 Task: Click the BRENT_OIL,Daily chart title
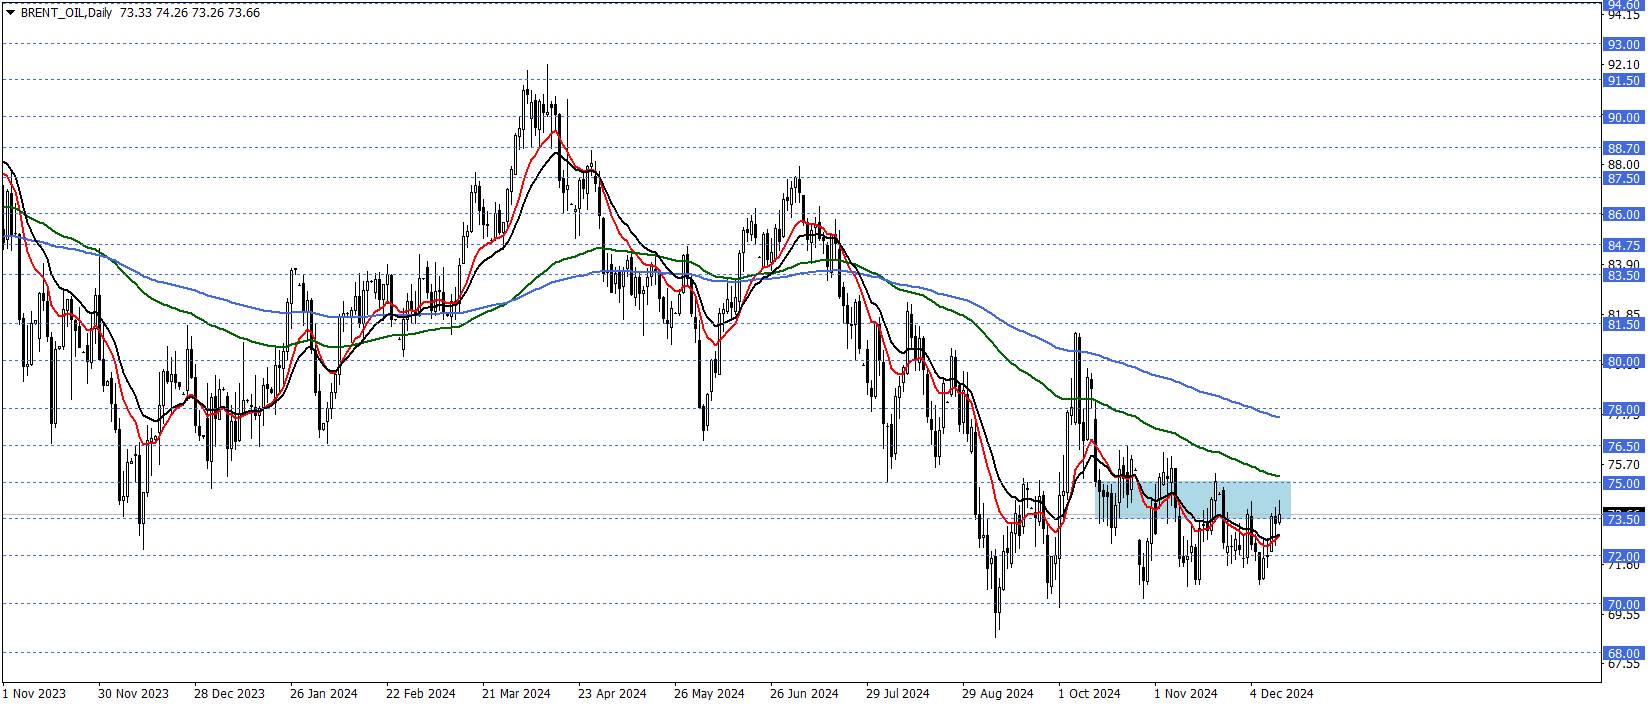(66, 13)
